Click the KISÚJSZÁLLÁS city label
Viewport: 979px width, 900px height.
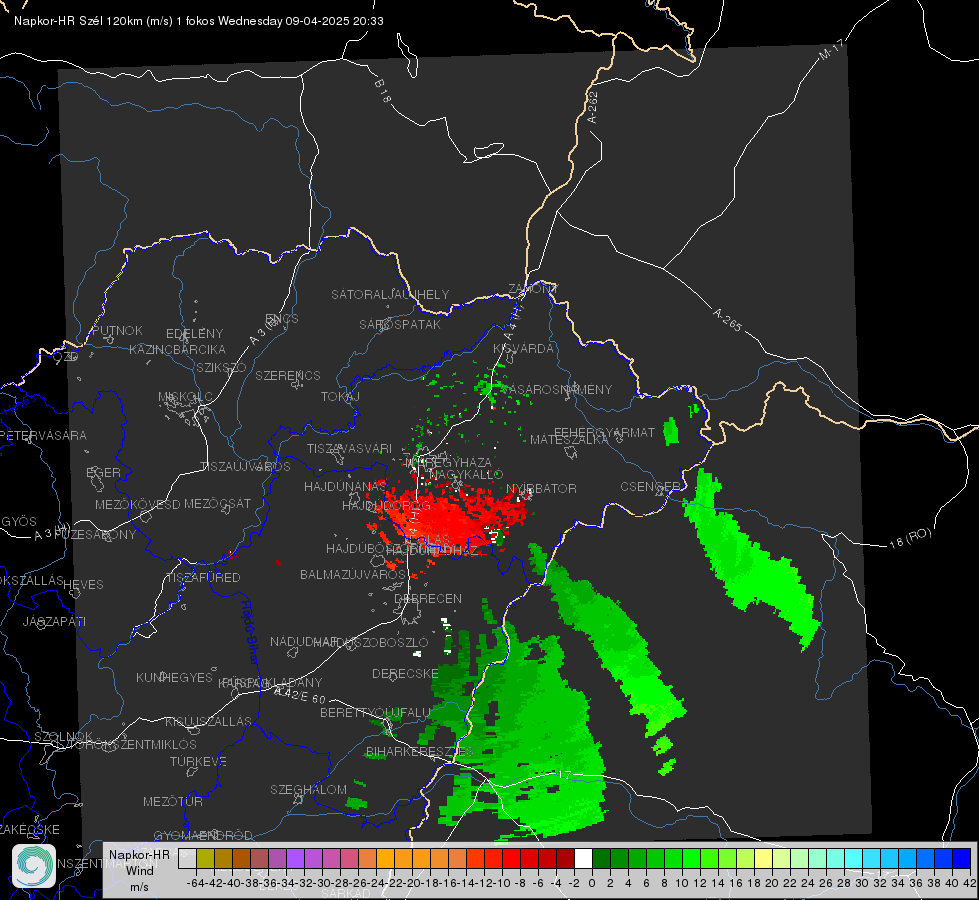coord(209,722)
